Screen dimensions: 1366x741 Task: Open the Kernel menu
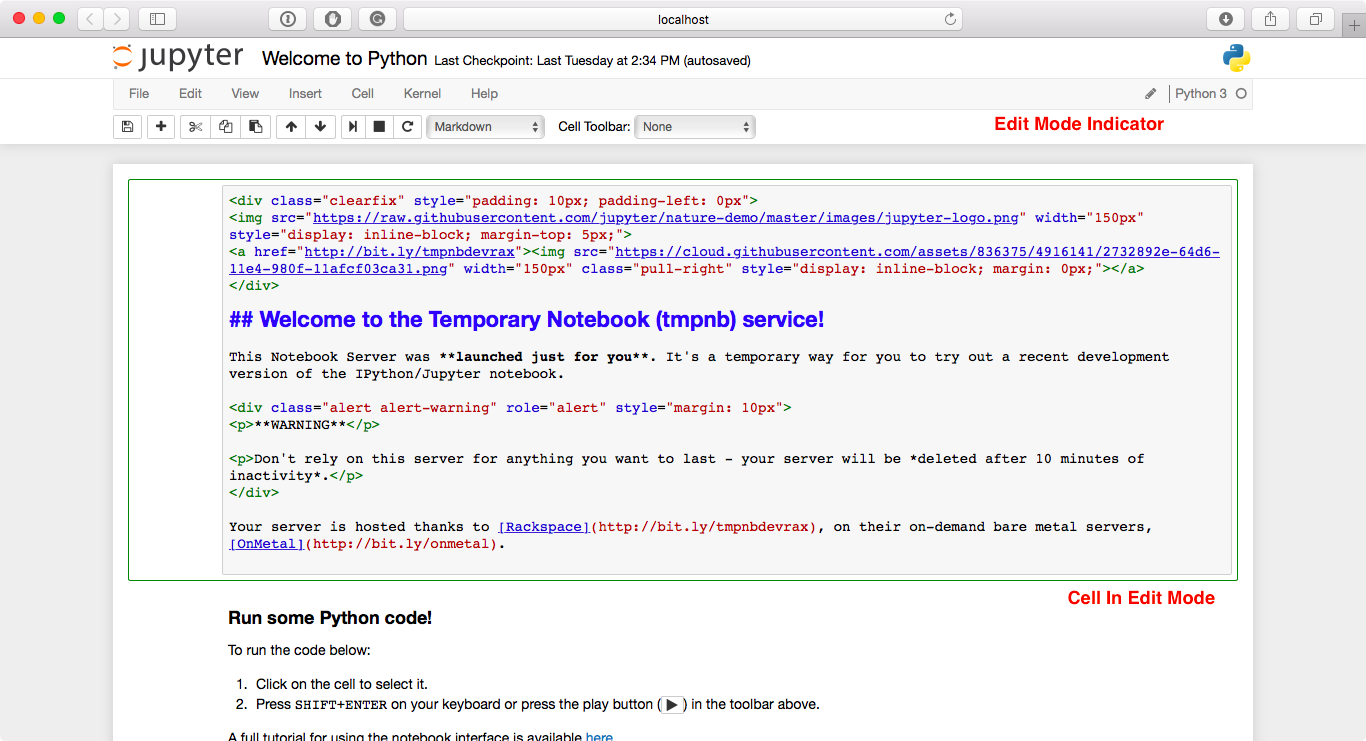tap(422, 94)
